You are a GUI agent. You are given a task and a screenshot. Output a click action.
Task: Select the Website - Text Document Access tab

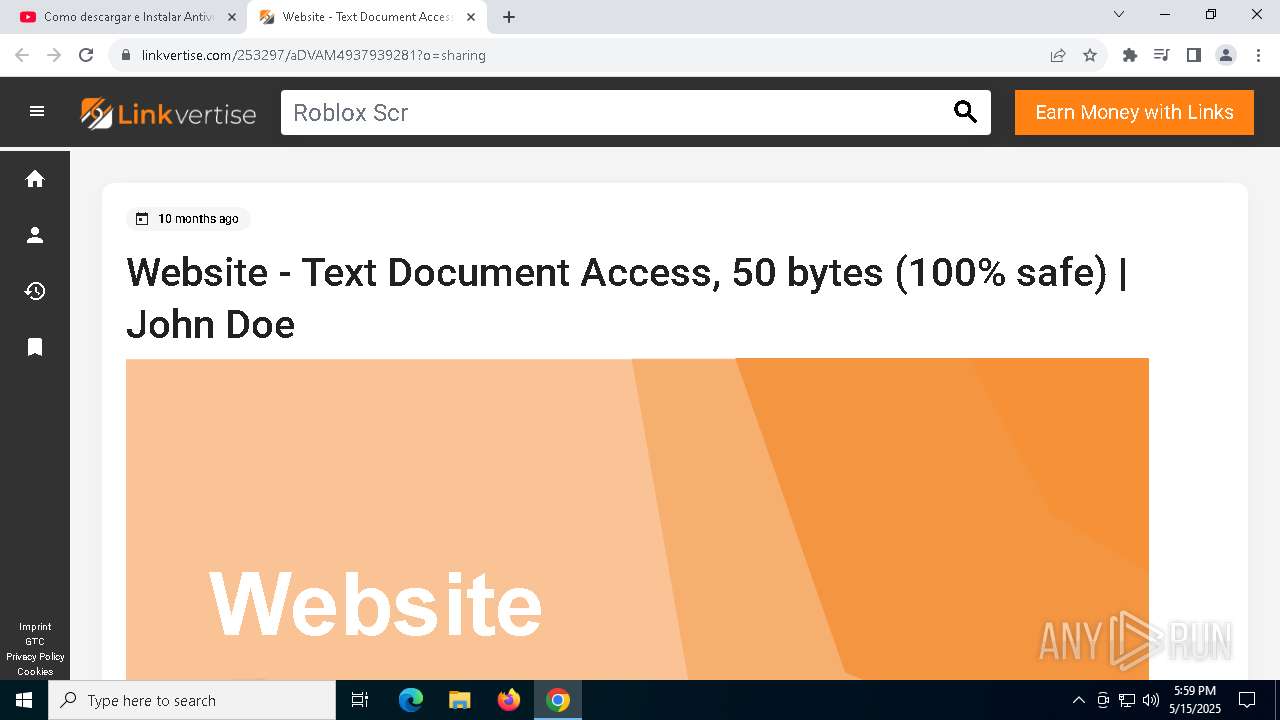367,17
